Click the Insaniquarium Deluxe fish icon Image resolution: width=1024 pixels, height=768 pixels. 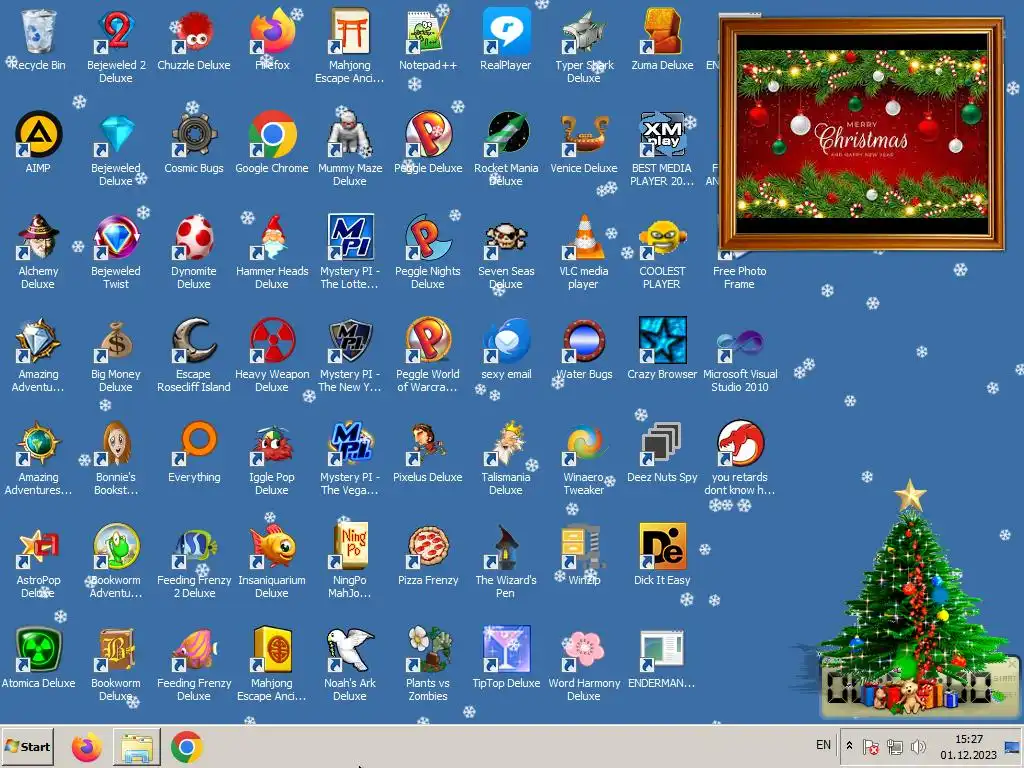[x=272, y=546]
